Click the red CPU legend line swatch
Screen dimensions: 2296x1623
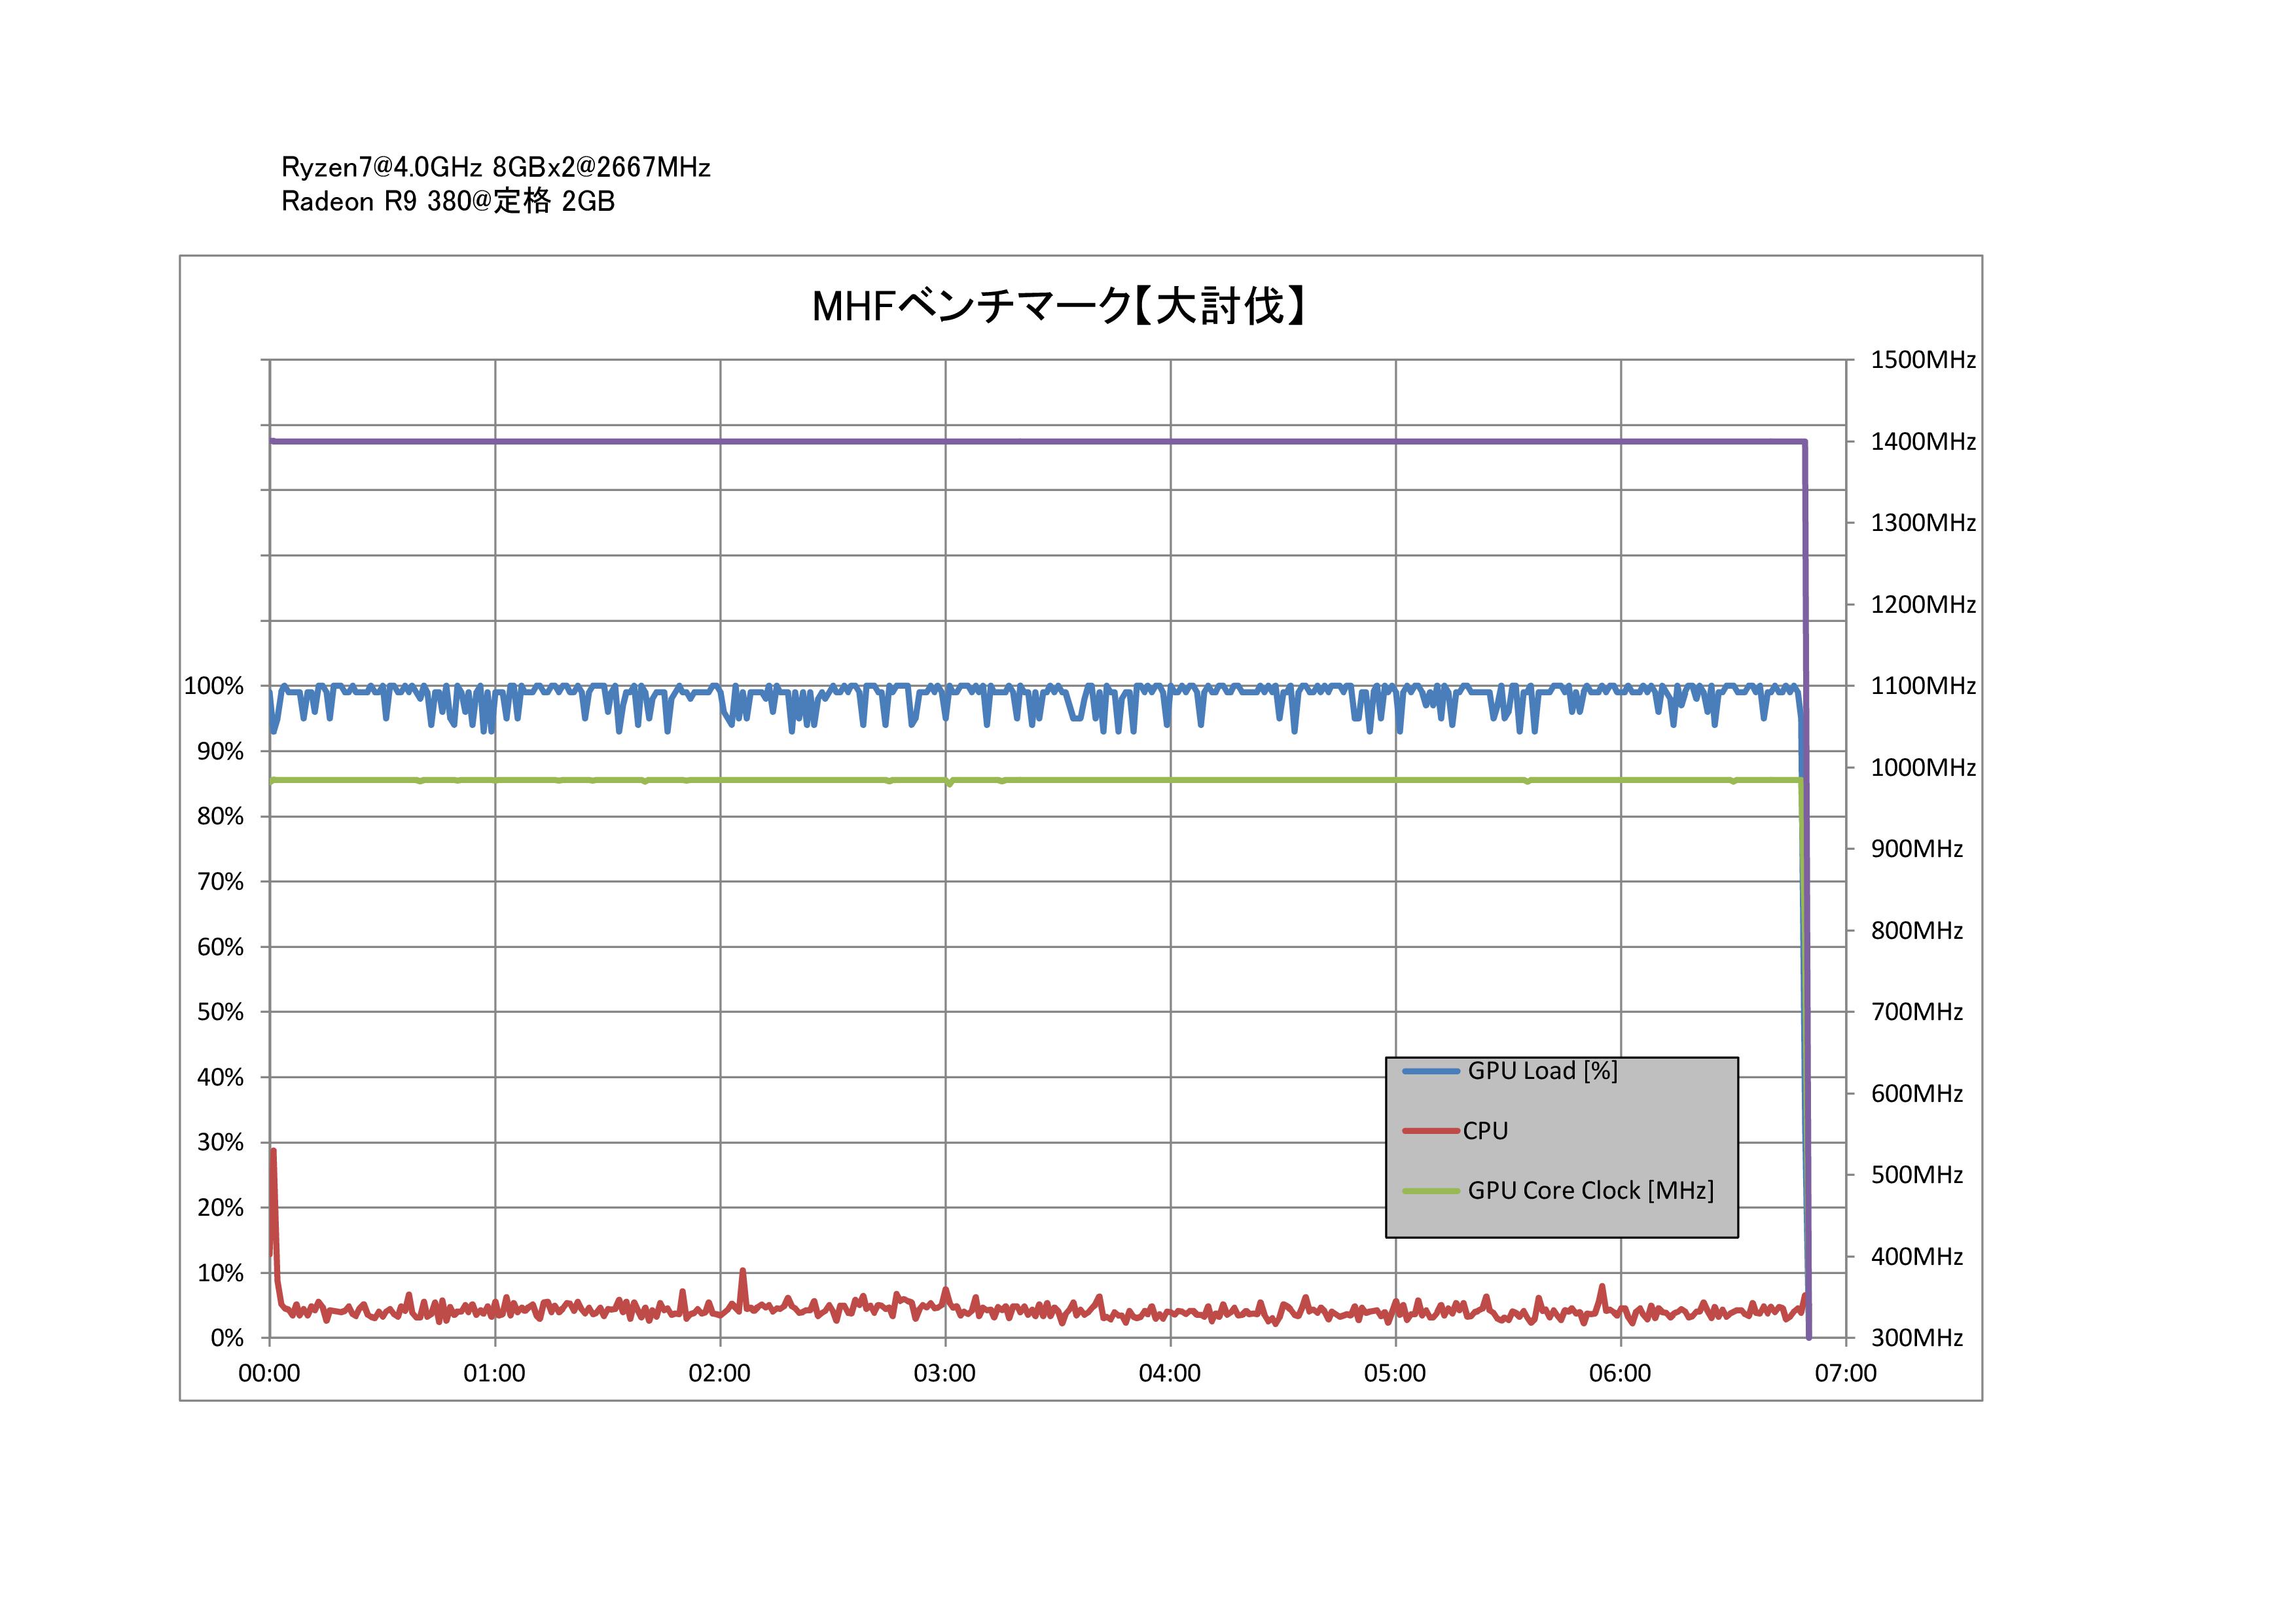tap(1431, 1131)
